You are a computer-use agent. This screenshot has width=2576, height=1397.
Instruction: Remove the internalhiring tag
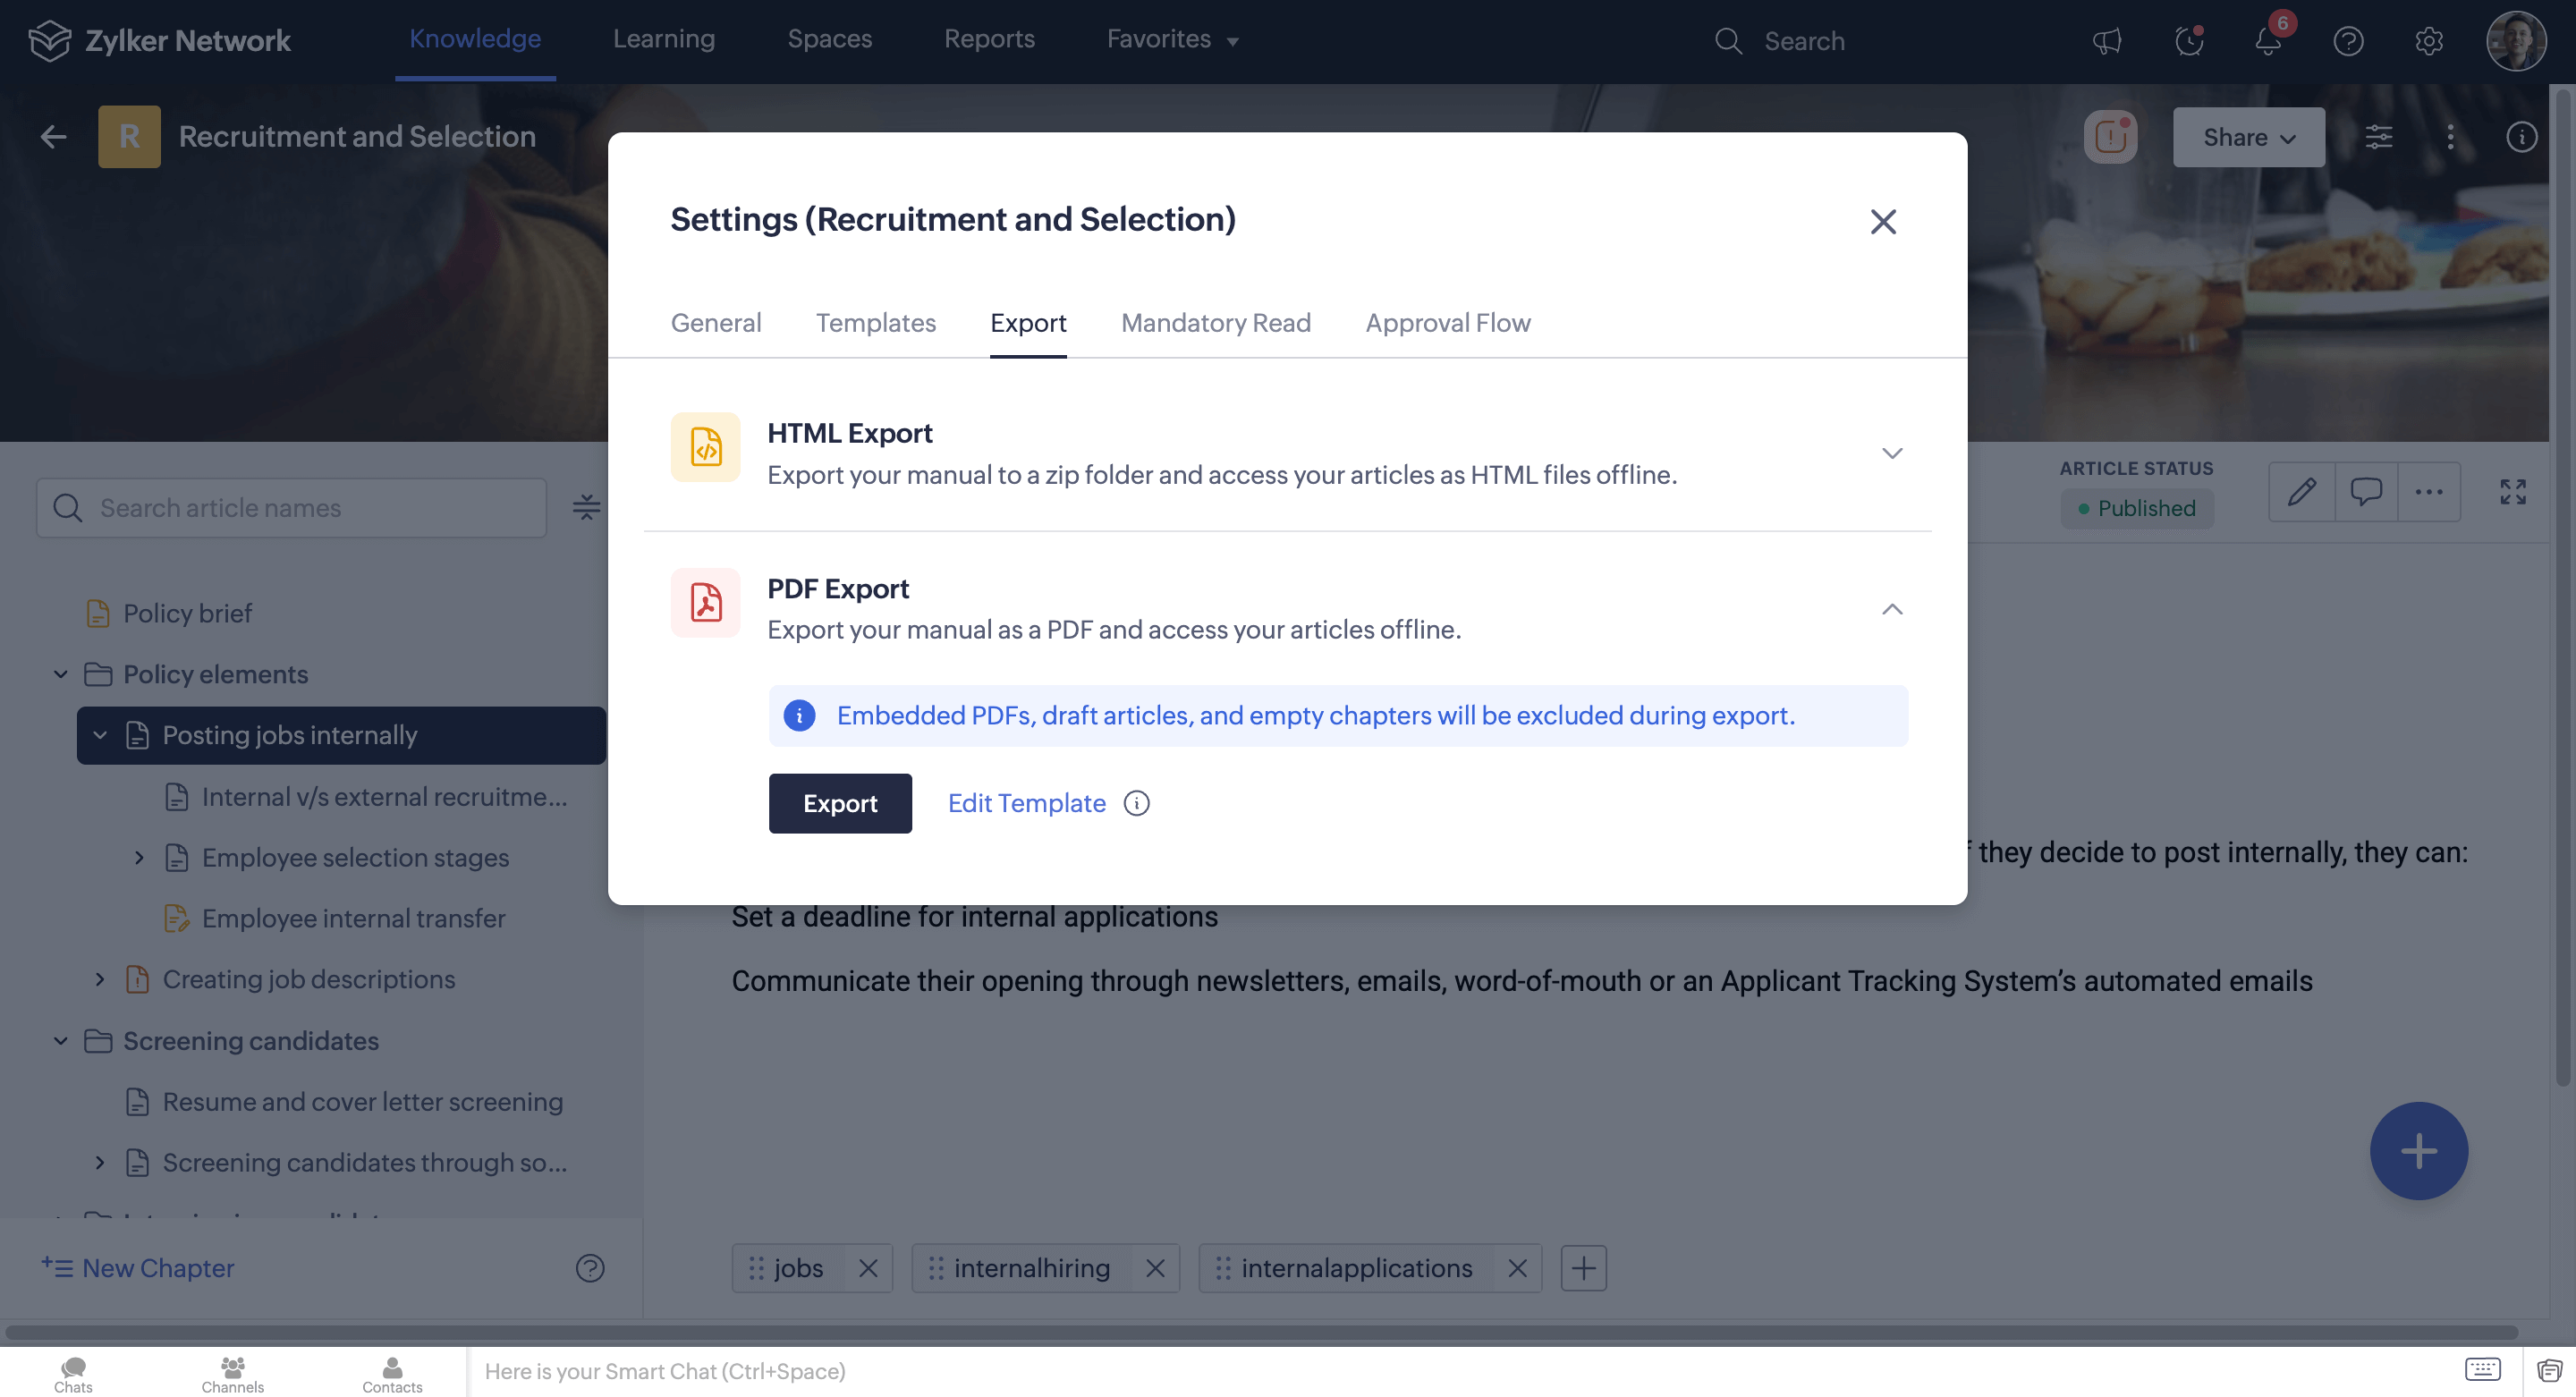coord(1154,1267)
